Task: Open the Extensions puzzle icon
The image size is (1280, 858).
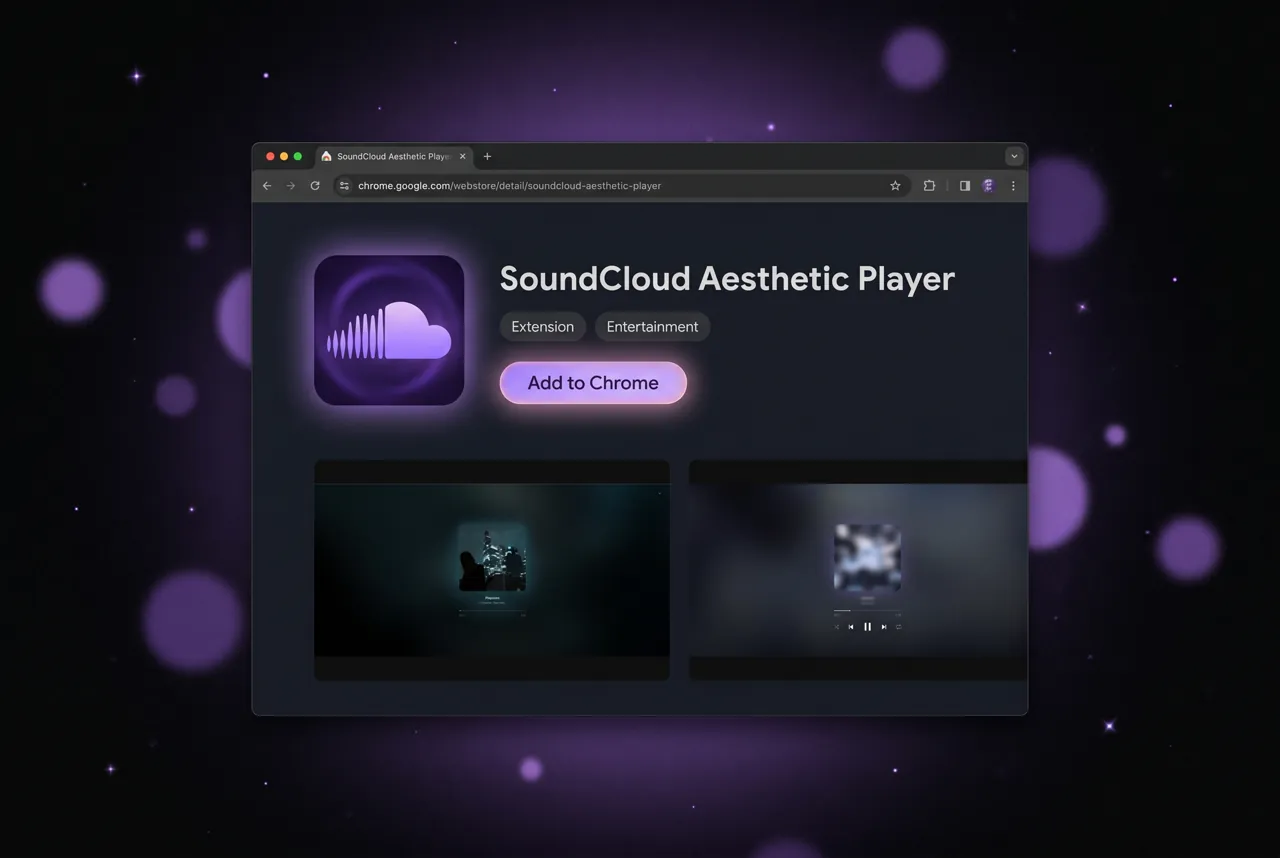Action: [x=929, y=186]
